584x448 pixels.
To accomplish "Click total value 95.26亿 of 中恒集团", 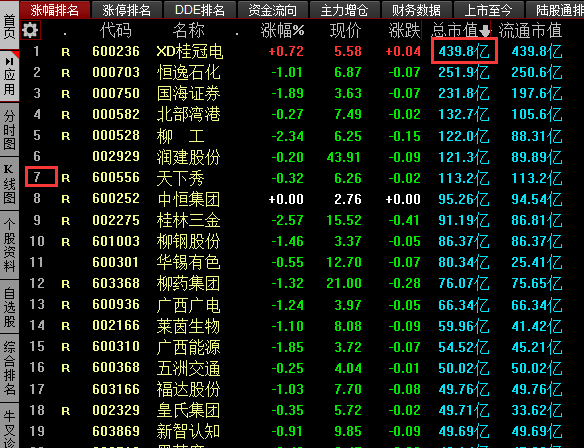I will (x=464, y=199).
